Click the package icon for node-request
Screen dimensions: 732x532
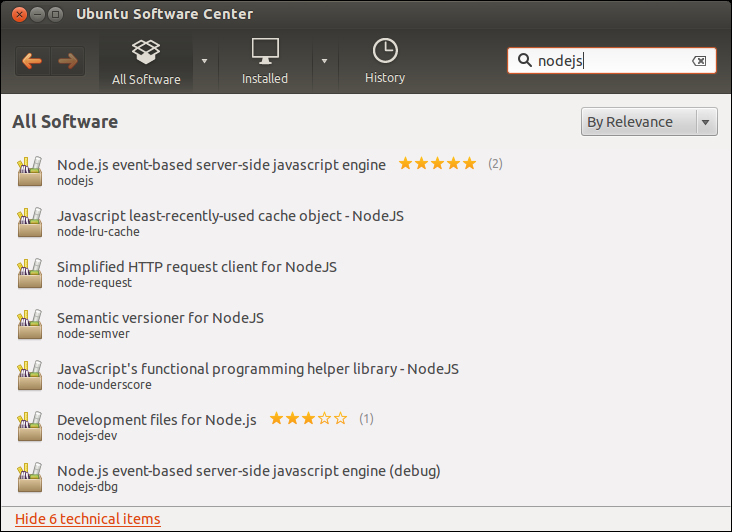(30, 273)
